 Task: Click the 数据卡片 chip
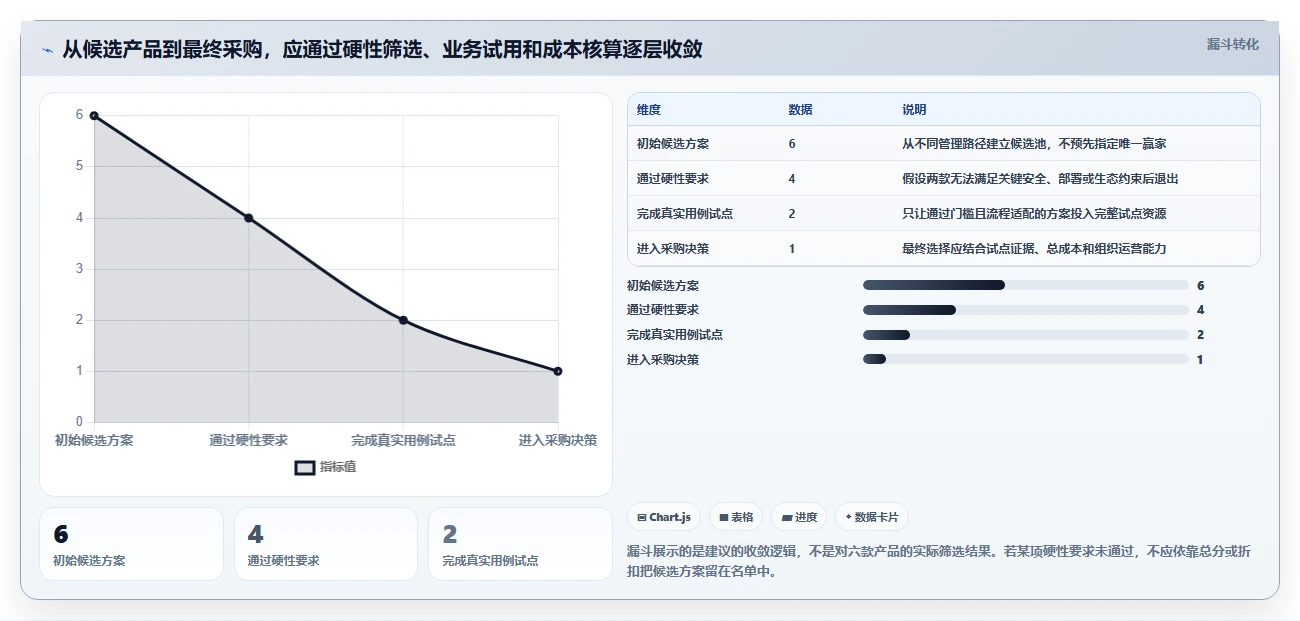click(871, 517)
